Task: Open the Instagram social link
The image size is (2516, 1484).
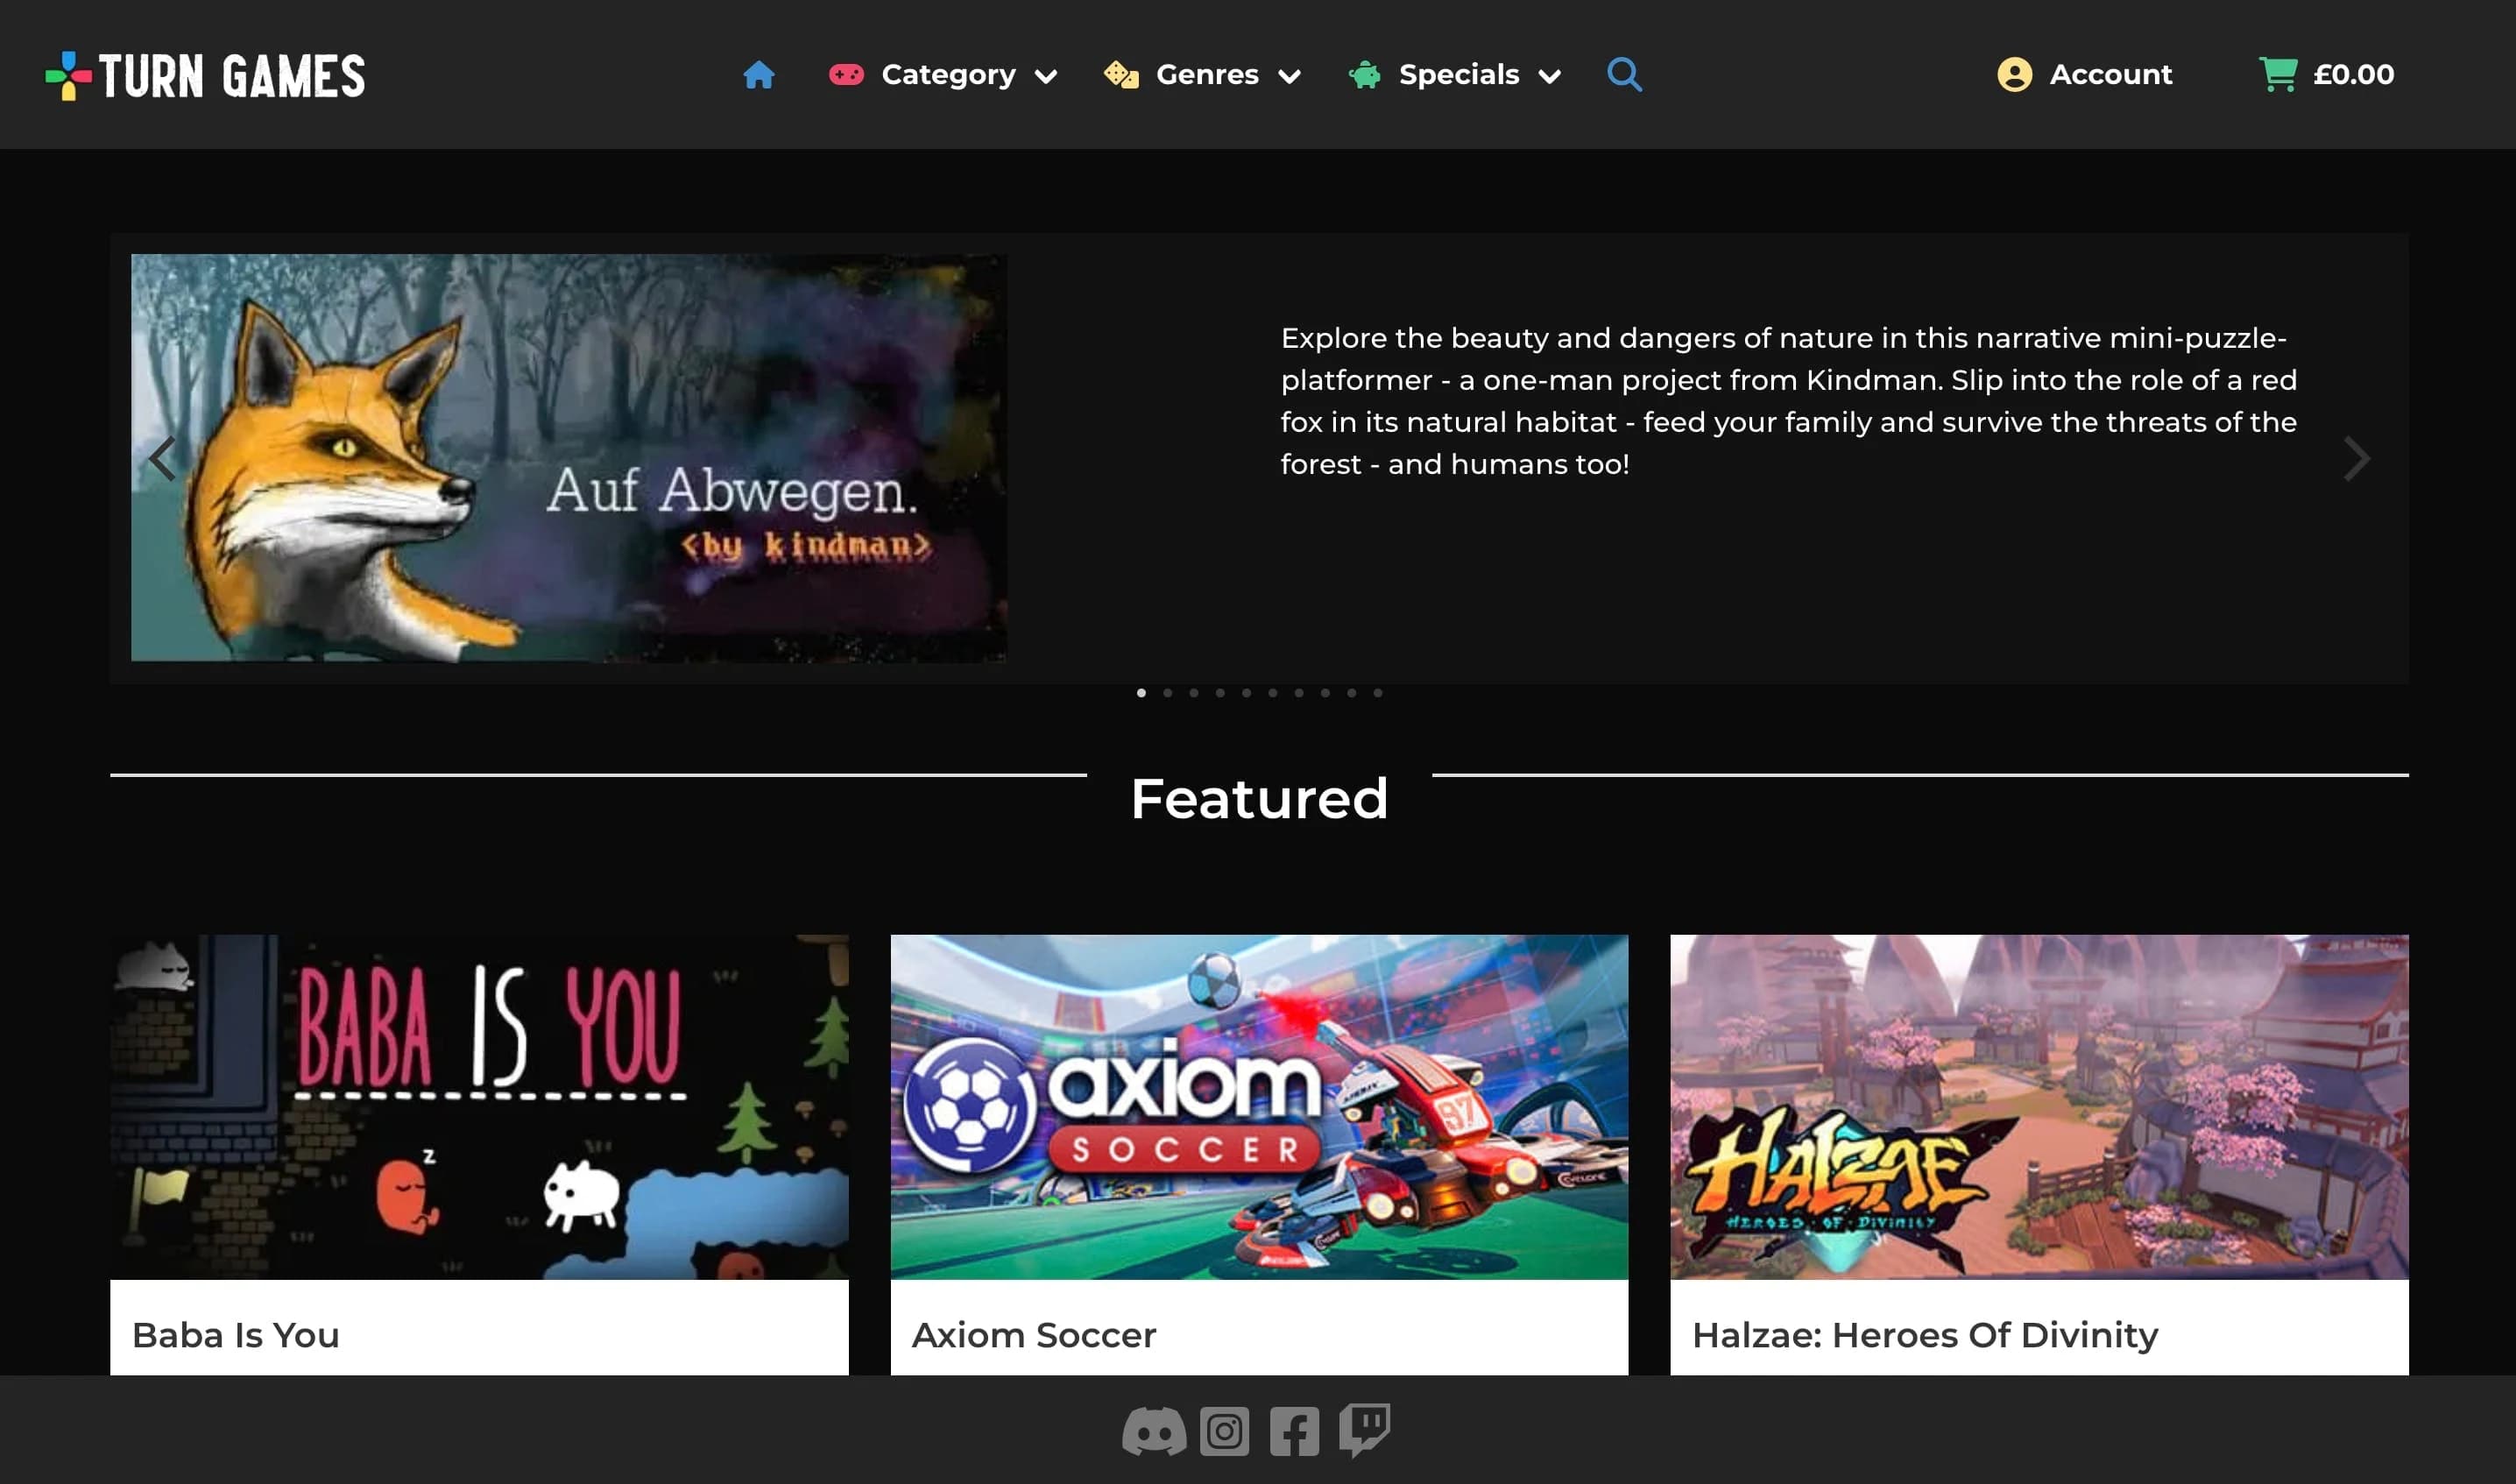Action: coord(1224,1431)
